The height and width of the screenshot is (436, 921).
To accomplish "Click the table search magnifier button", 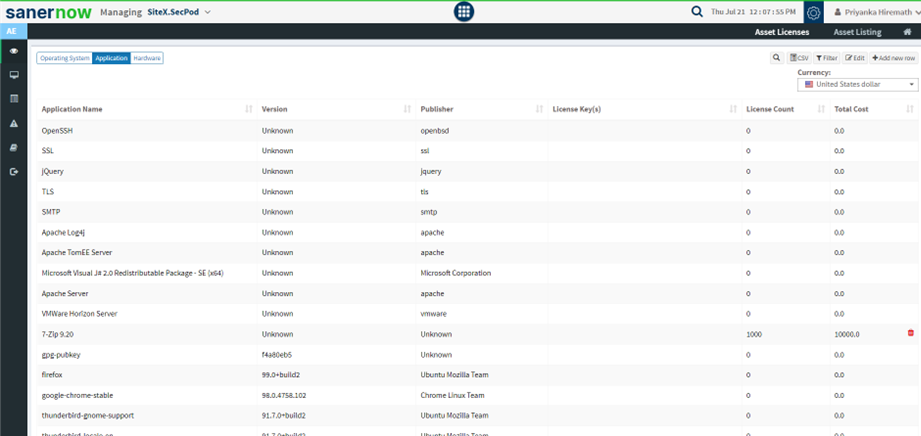I will click(x=777, y=58).
